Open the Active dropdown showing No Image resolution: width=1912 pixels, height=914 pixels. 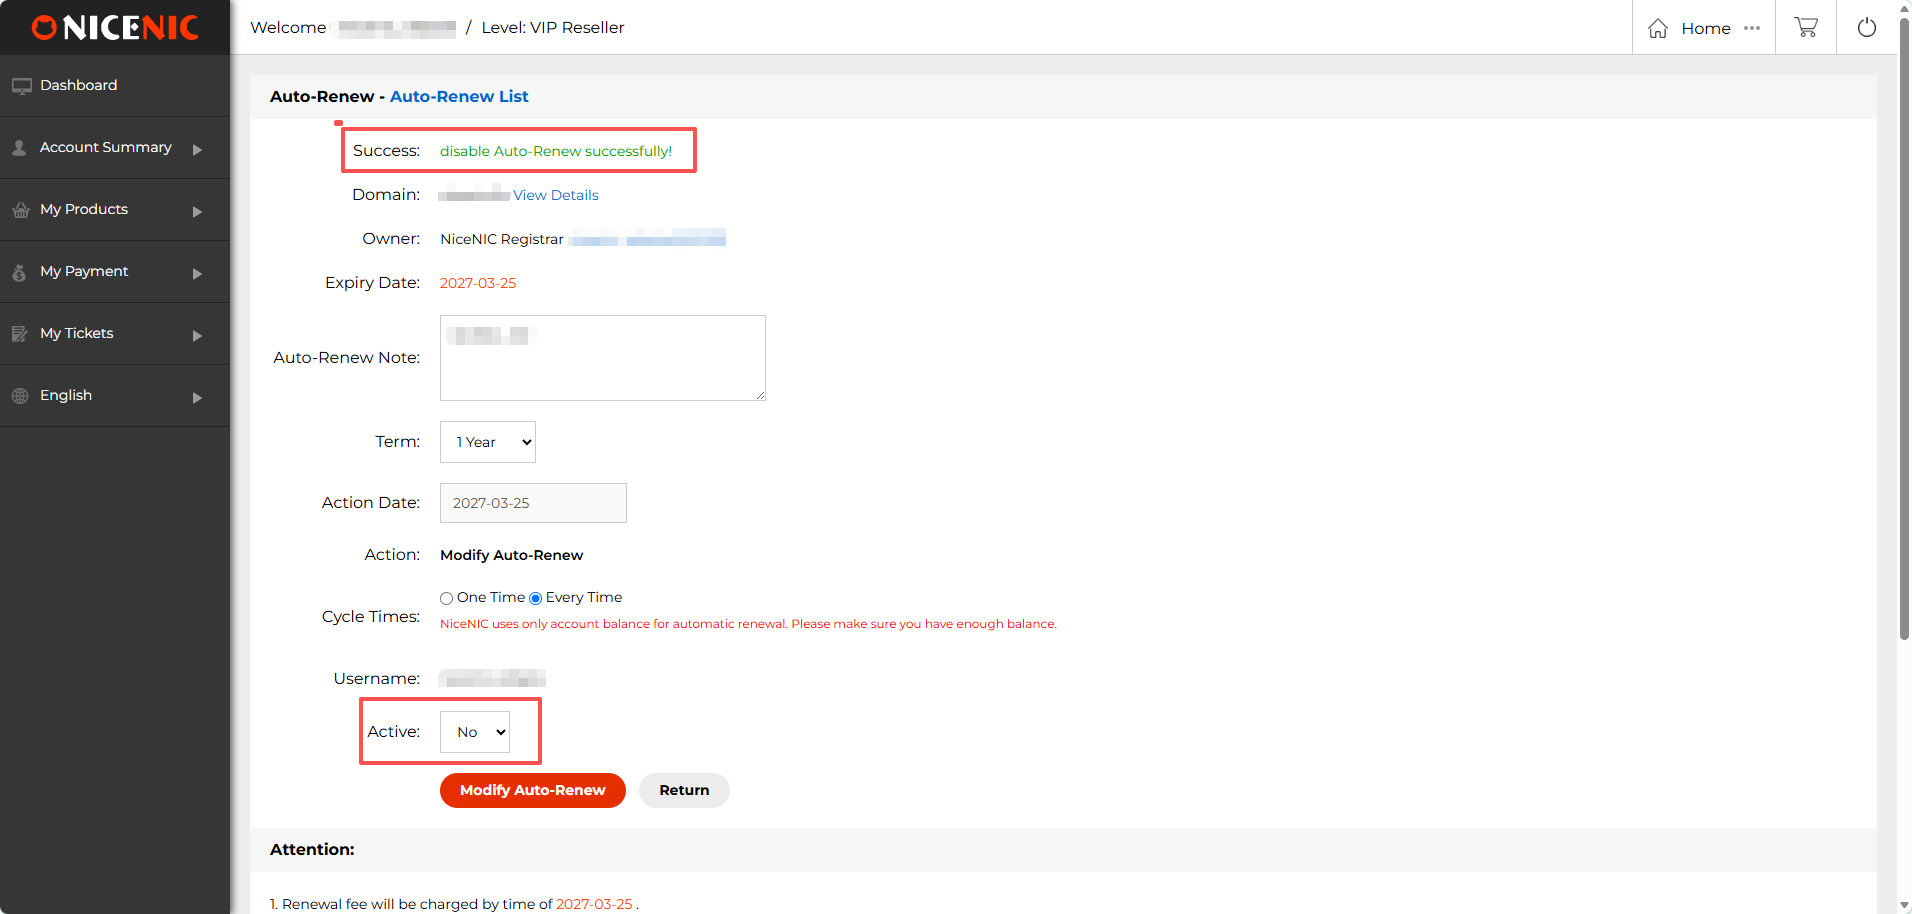pyautogui.click(x=475, y=732)
